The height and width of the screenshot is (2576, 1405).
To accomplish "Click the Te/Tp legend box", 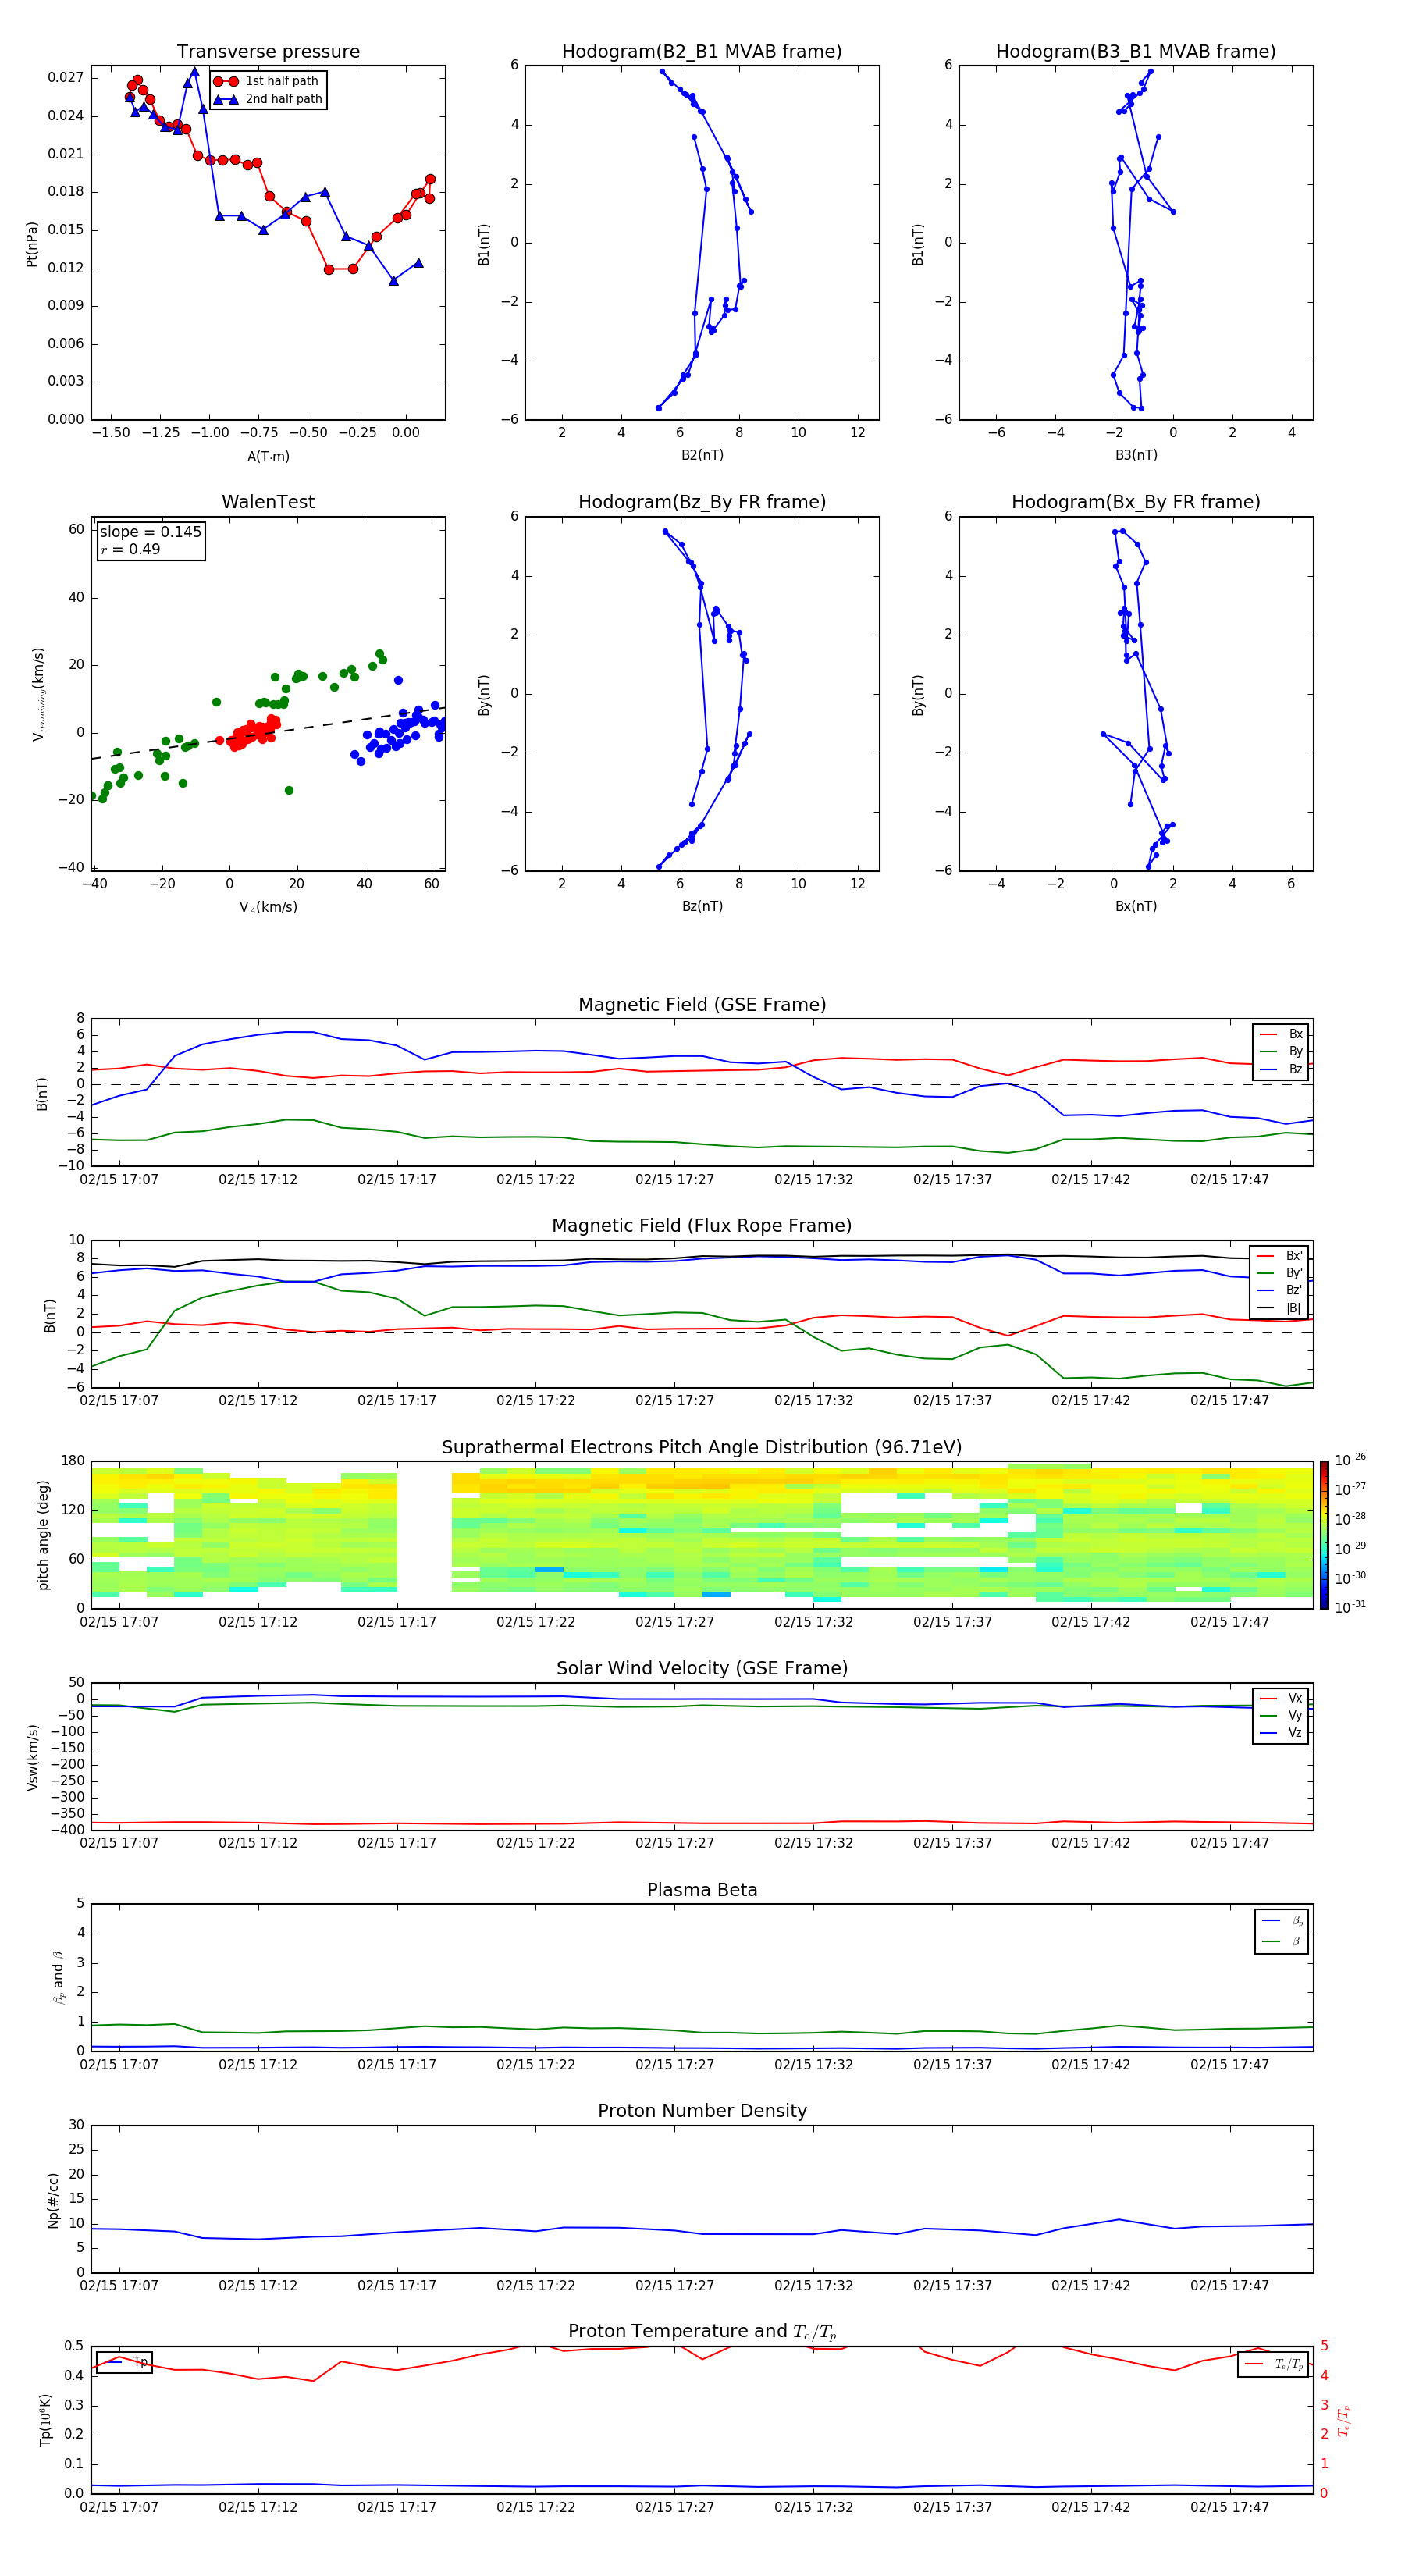I will [x=1272, y=2364].
